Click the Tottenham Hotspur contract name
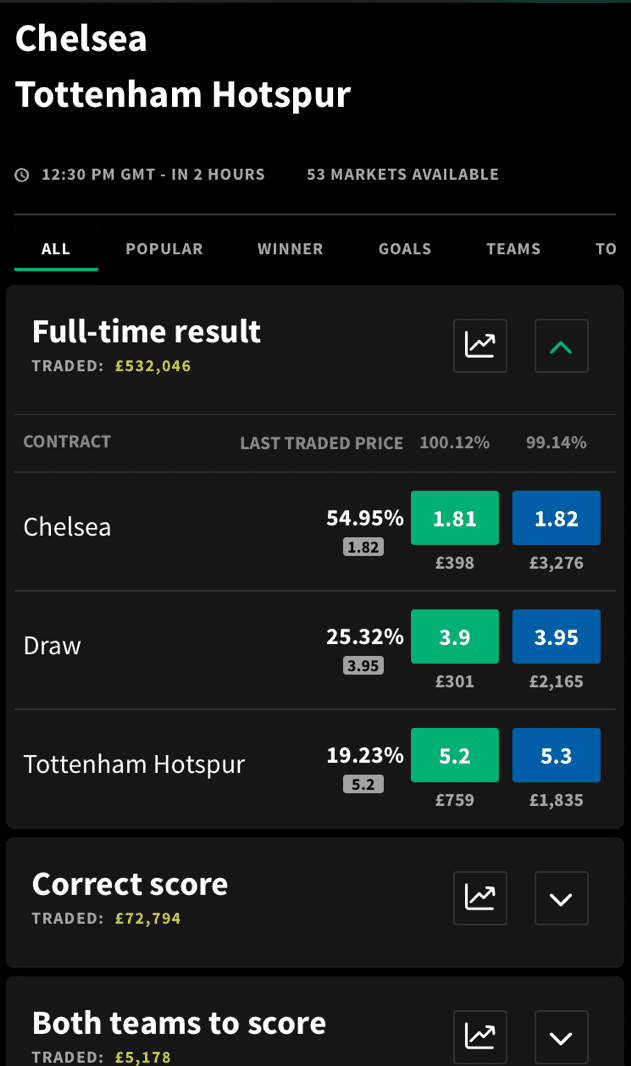Image resolution: width=631 pixels, height=1066 pixels. click(134, 764)
